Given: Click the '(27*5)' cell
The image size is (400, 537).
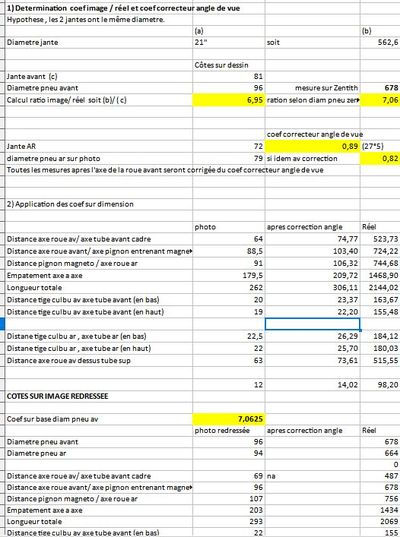Looking at the screenshot, I should tap(380, 146).
